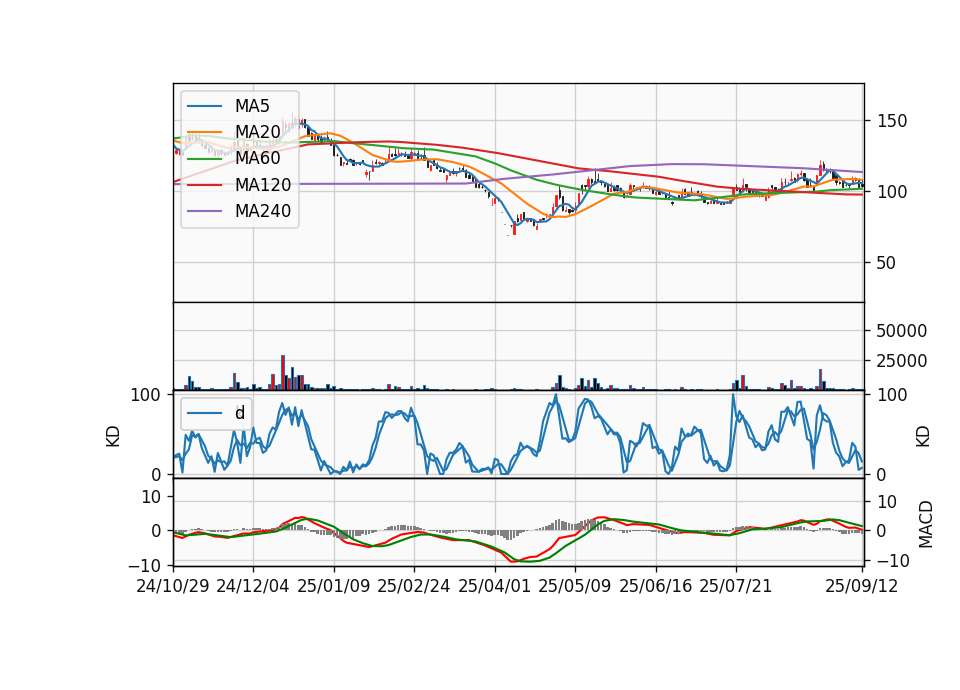Click the 24/12/04 date axis label
Viewport: 960px width, 690px height.
click(x=252, y=586)
